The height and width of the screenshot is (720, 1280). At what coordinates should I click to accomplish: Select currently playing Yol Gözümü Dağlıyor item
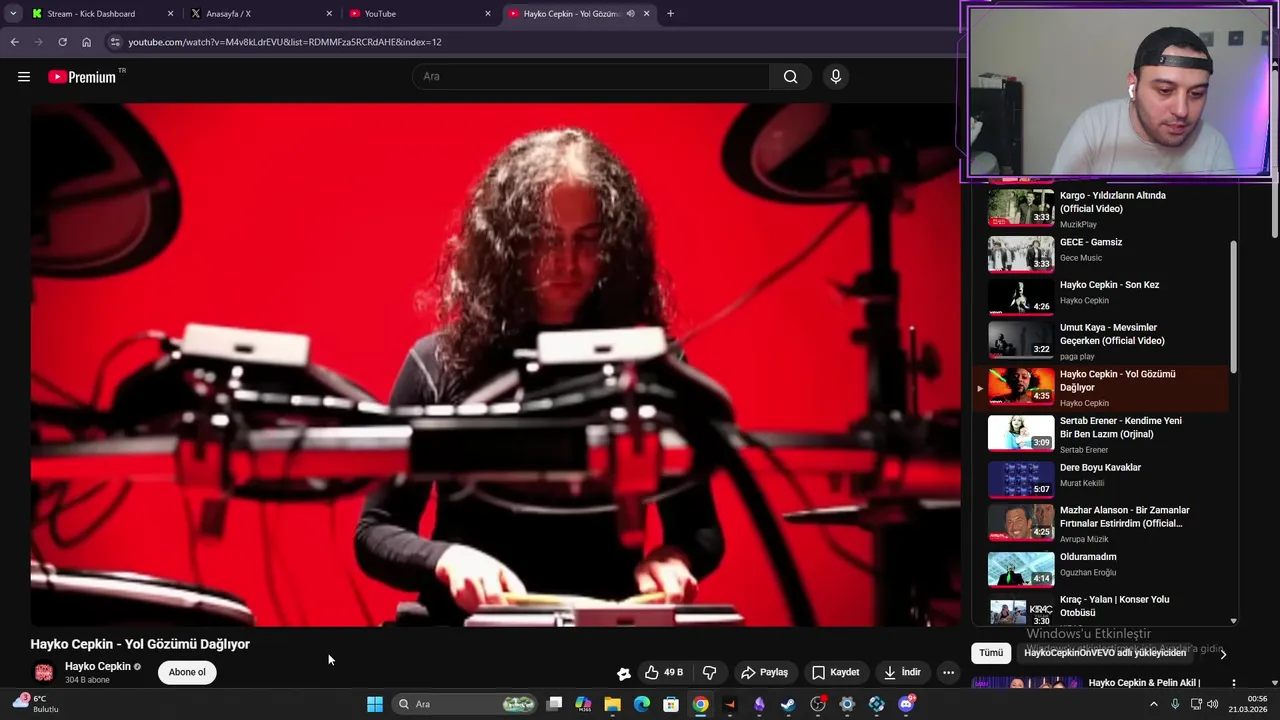1100,388
